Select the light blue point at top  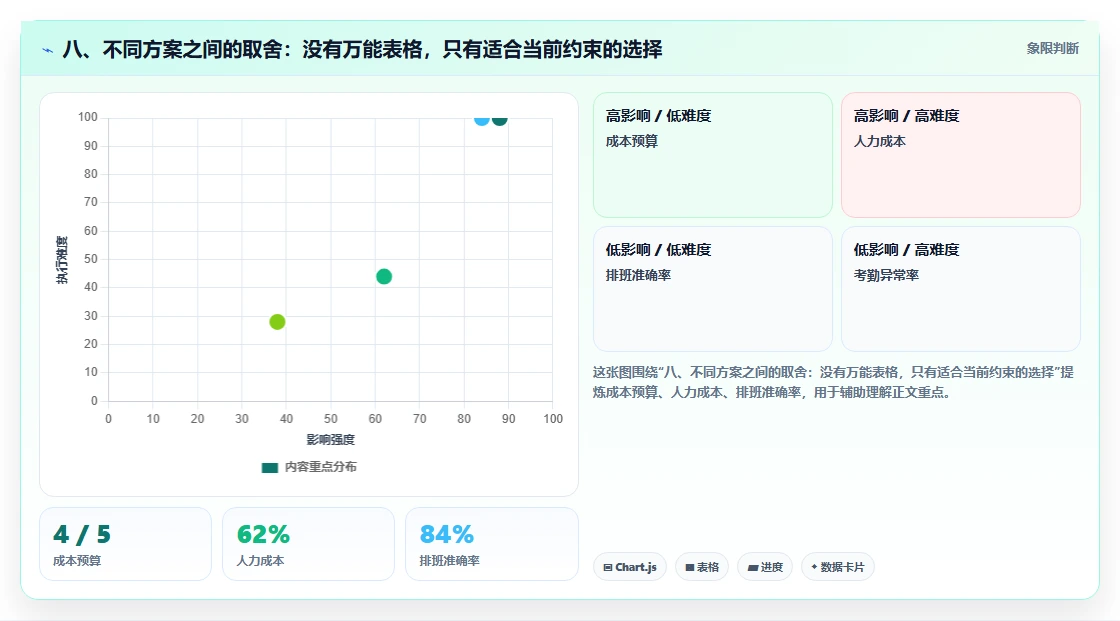click(482, 119)
